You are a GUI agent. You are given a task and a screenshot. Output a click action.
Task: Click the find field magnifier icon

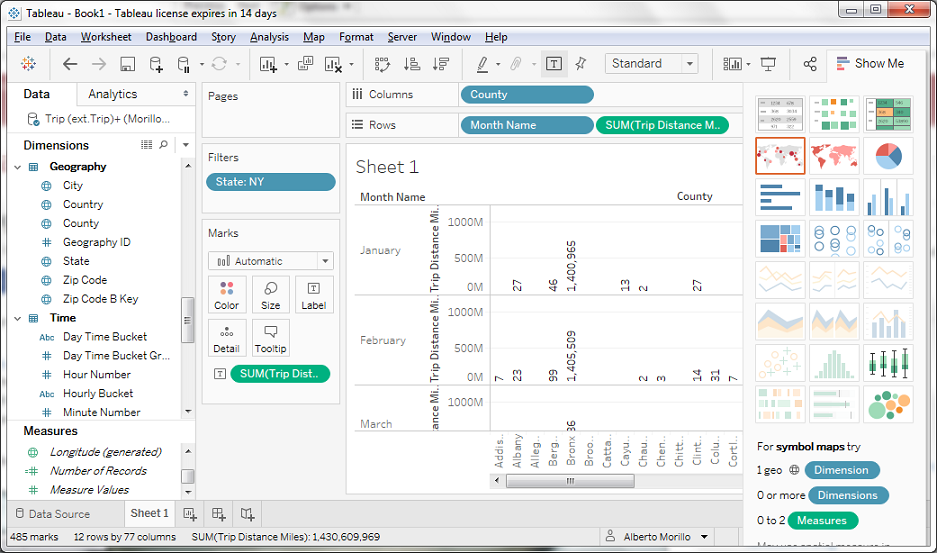(163, 145)
